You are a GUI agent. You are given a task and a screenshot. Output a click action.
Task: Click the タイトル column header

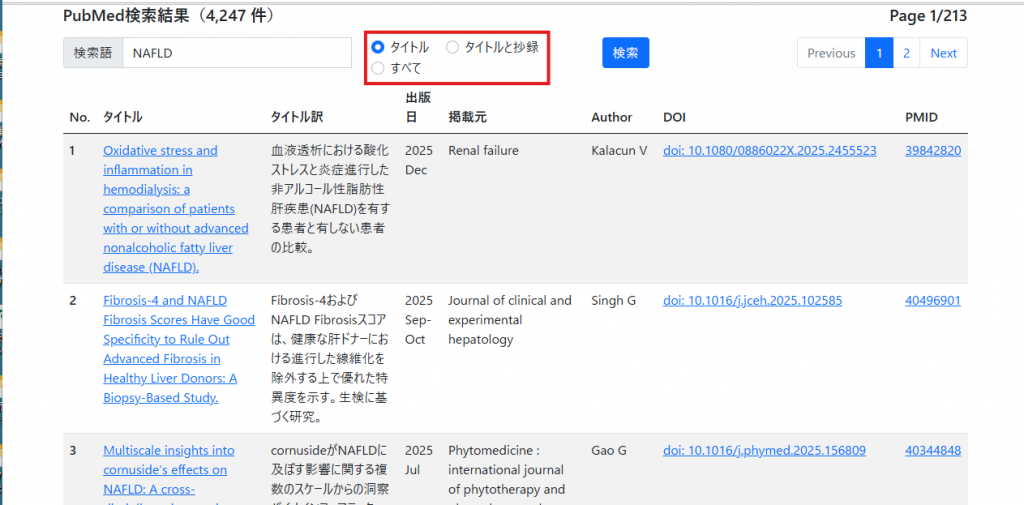tap(122, 118)
